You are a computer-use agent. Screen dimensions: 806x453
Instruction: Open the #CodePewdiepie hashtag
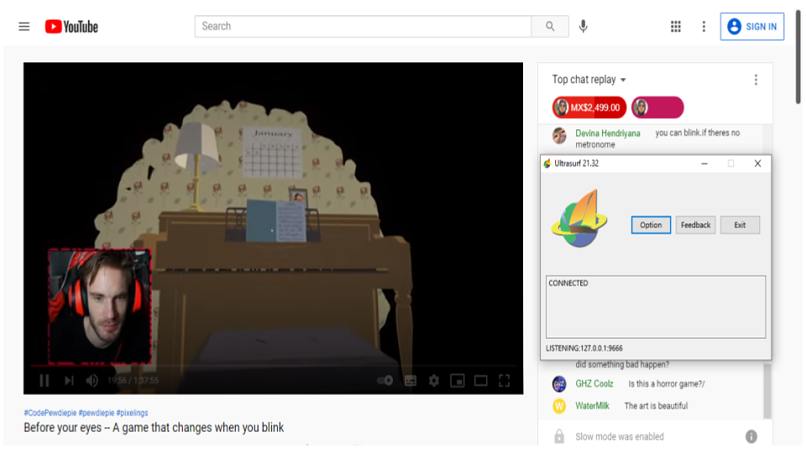click(50, 413)
